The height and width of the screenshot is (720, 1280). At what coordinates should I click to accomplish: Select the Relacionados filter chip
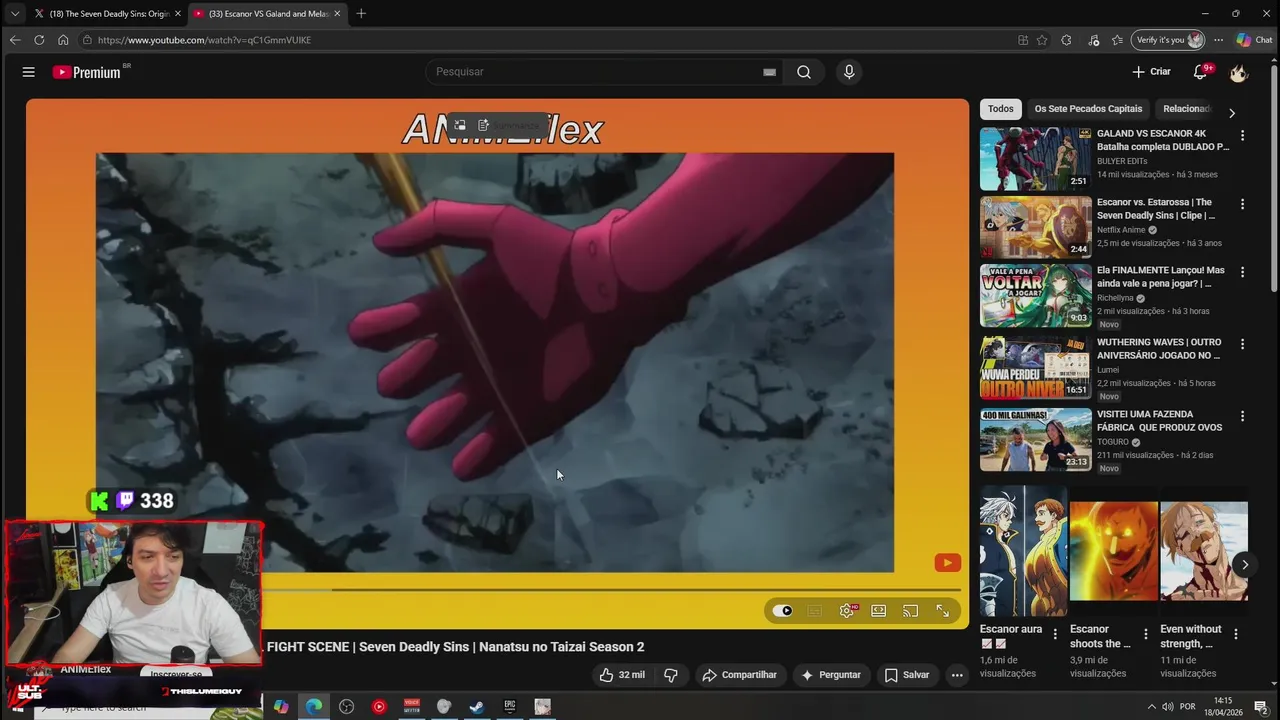(1186, 109)
